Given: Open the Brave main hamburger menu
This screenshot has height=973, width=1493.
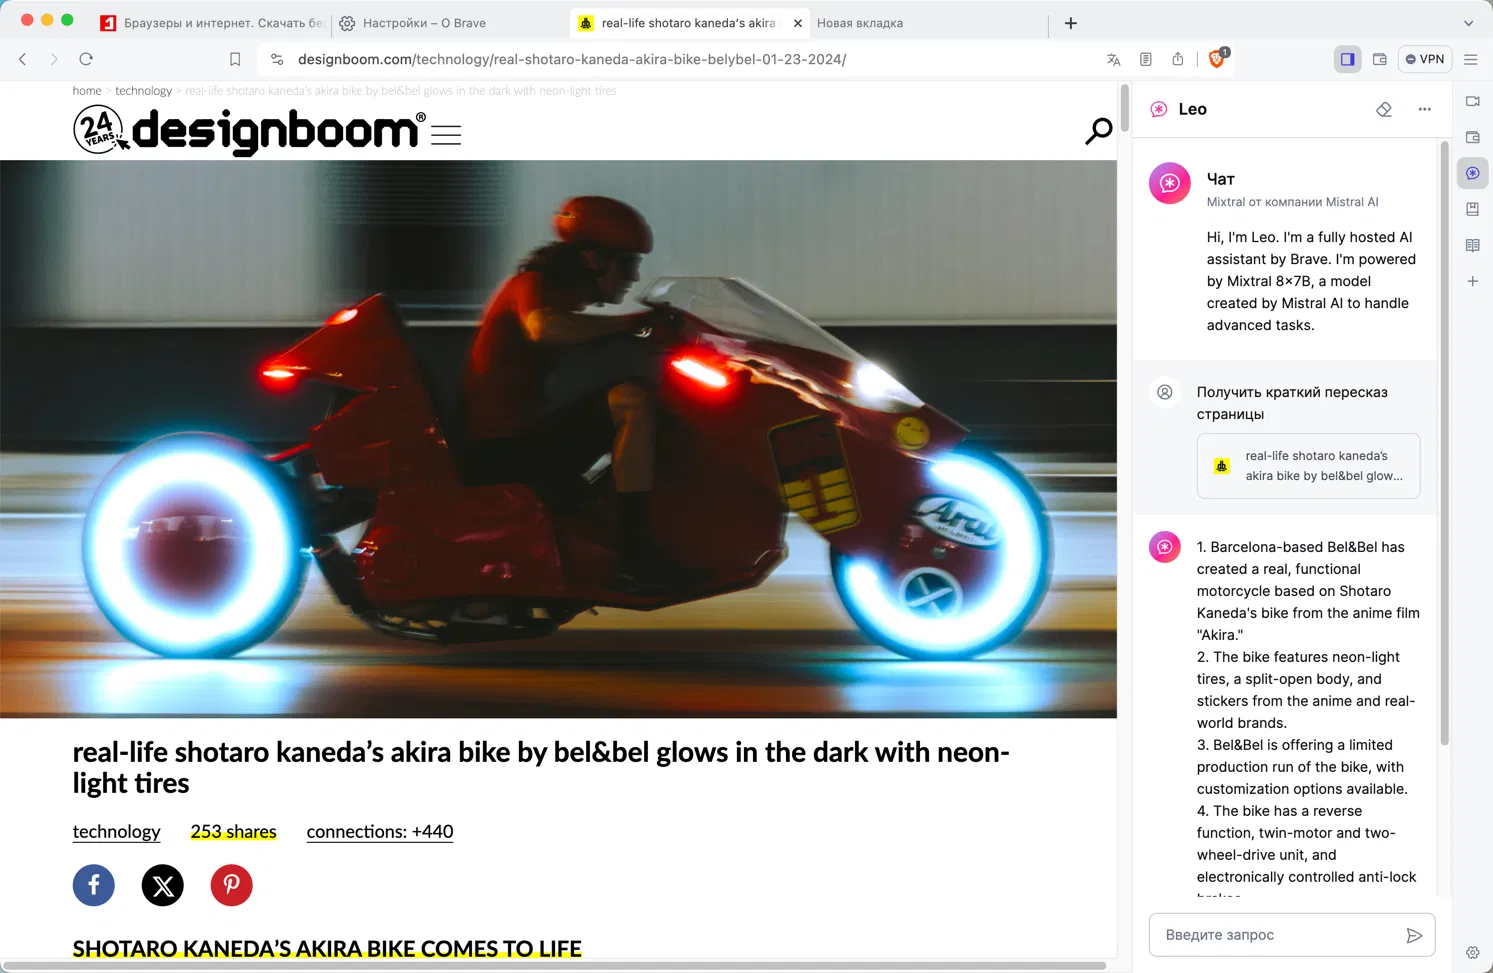Looking at the screenshot, I should [x=1471, y=59].
